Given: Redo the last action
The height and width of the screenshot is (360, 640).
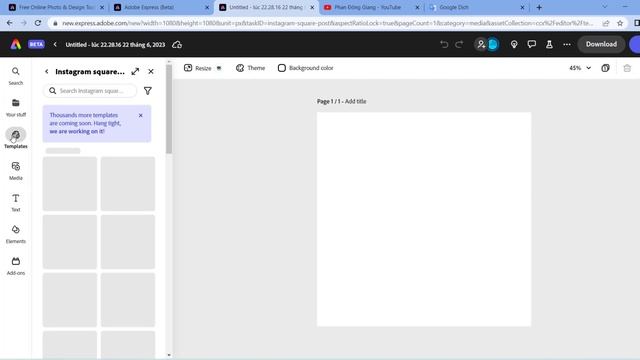Looking at the screenshot, I should point(459,44).
